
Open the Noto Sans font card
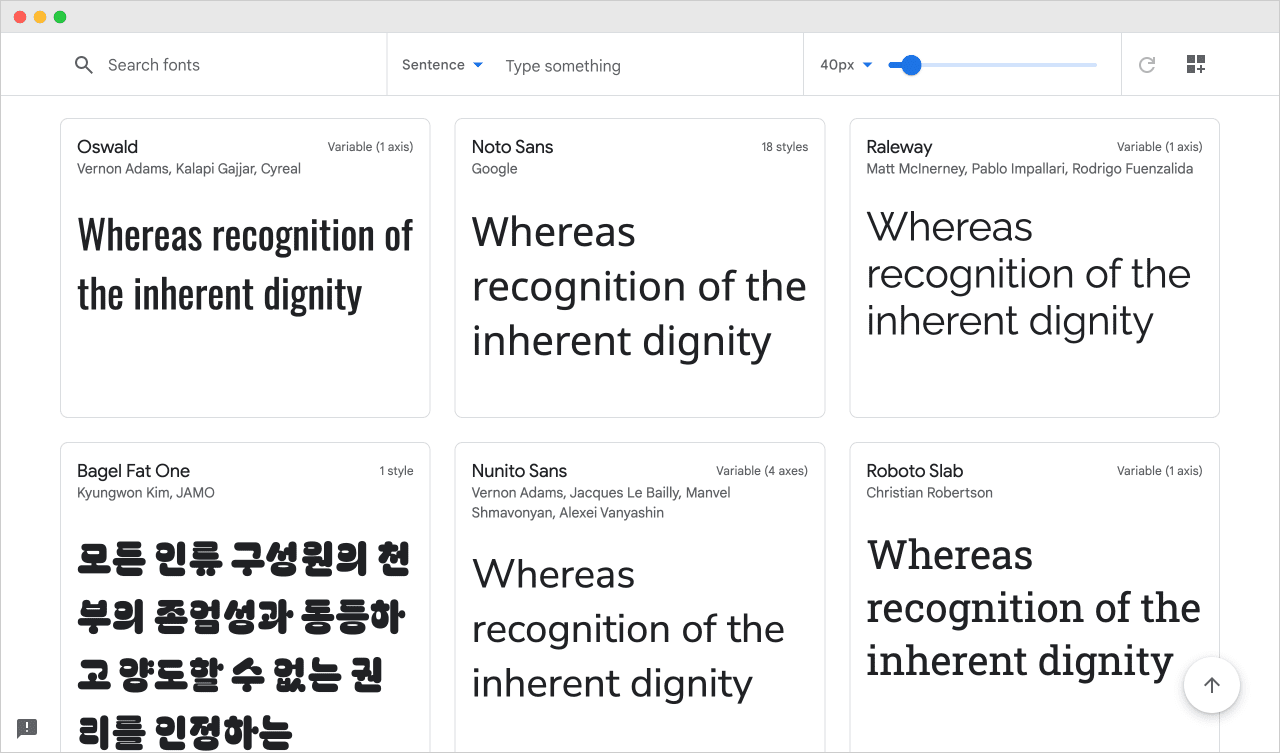coord(640,268)
